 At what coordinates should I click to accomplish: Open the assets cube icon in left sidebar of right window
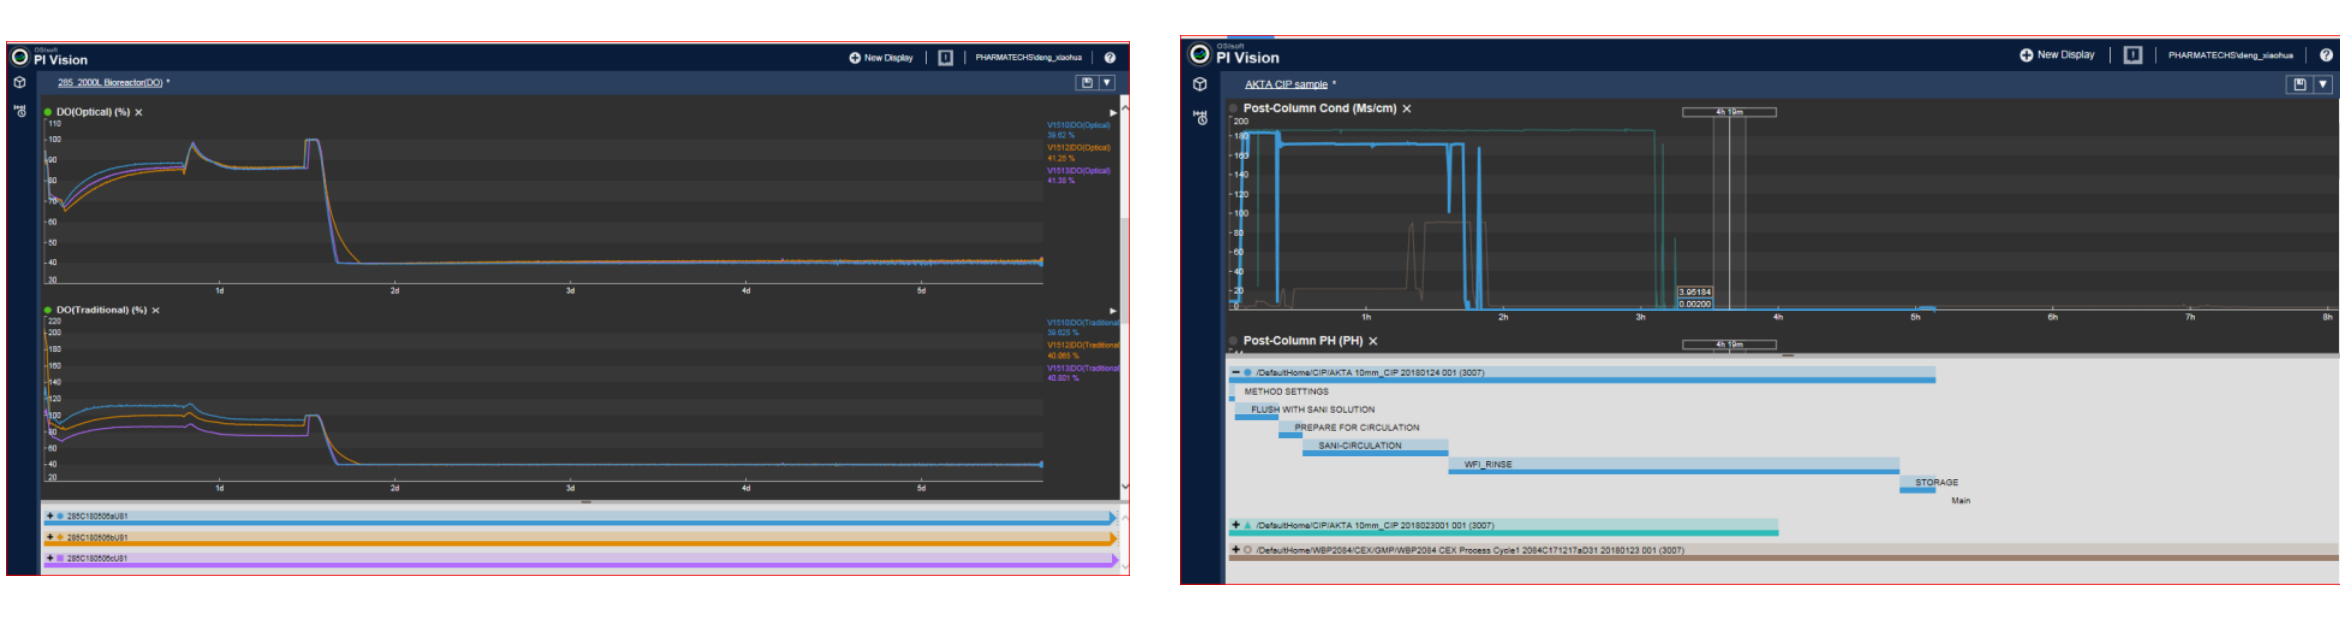(x=1200, y=85)
